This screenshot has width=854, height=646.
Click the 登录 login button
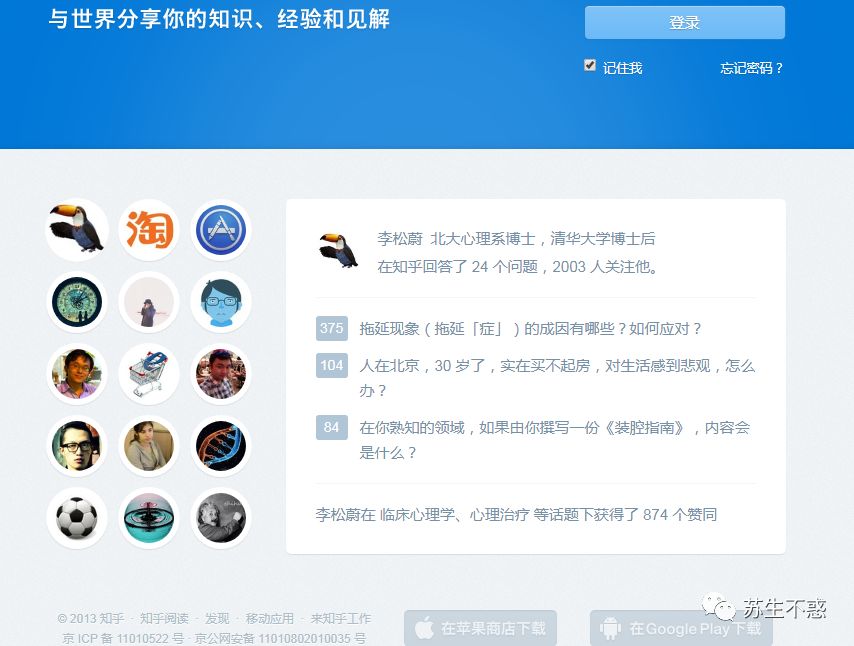point(685,22)
